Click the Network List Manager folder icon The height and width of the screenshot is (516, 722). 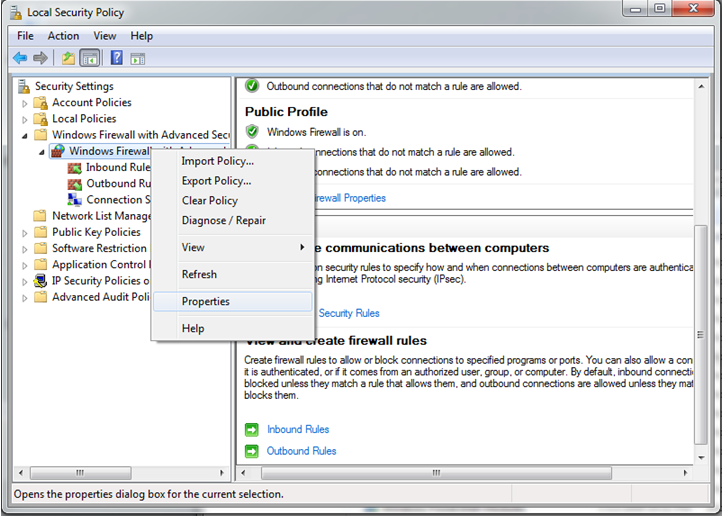[x=41, y=216]
